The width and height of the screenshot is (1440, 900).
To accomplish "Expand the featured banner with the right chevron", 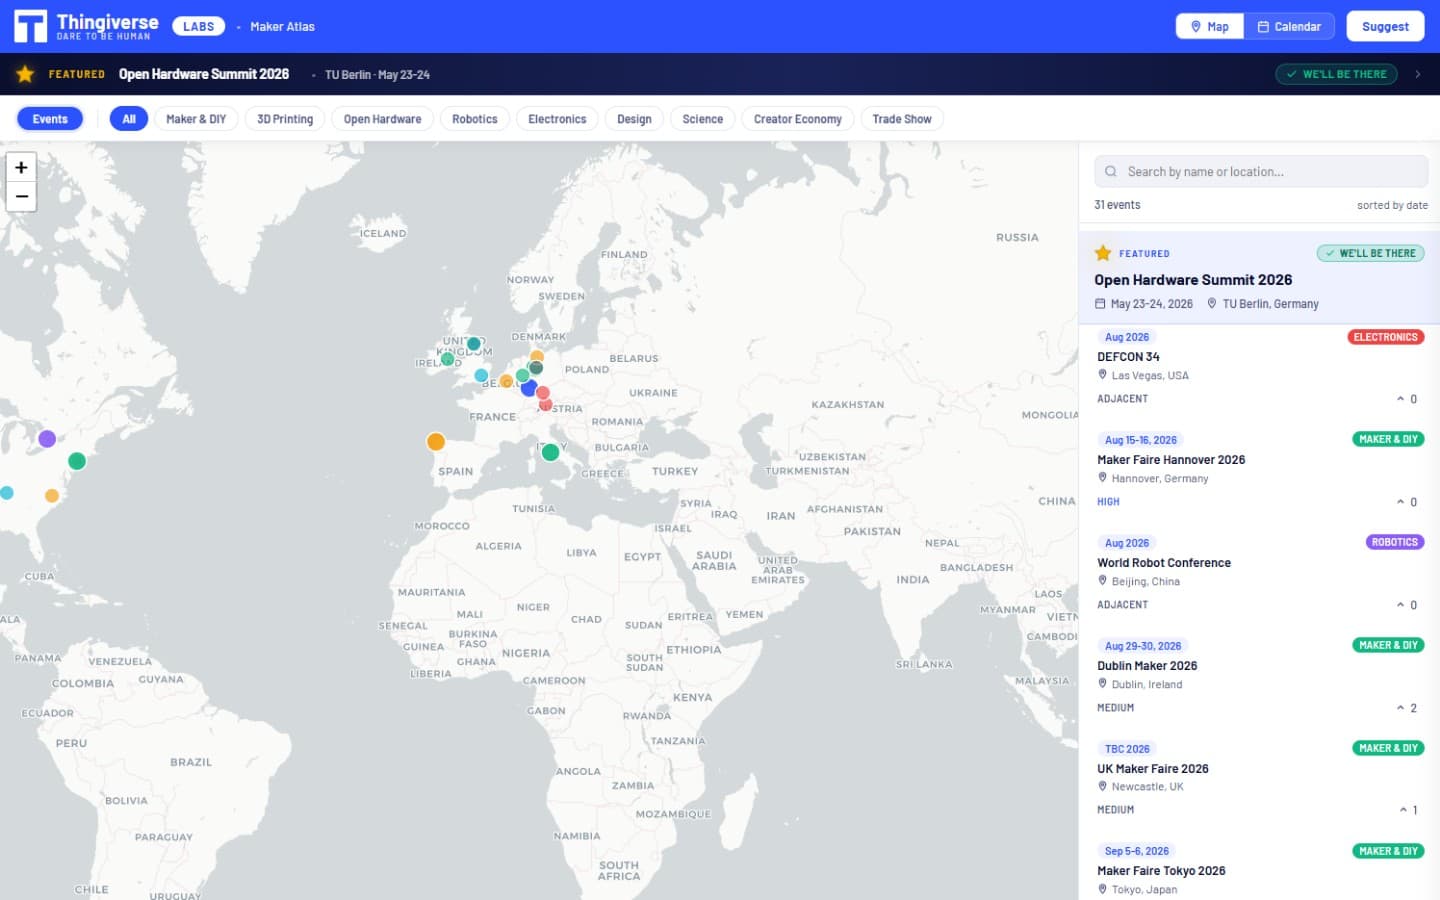I will point(1417,74).
